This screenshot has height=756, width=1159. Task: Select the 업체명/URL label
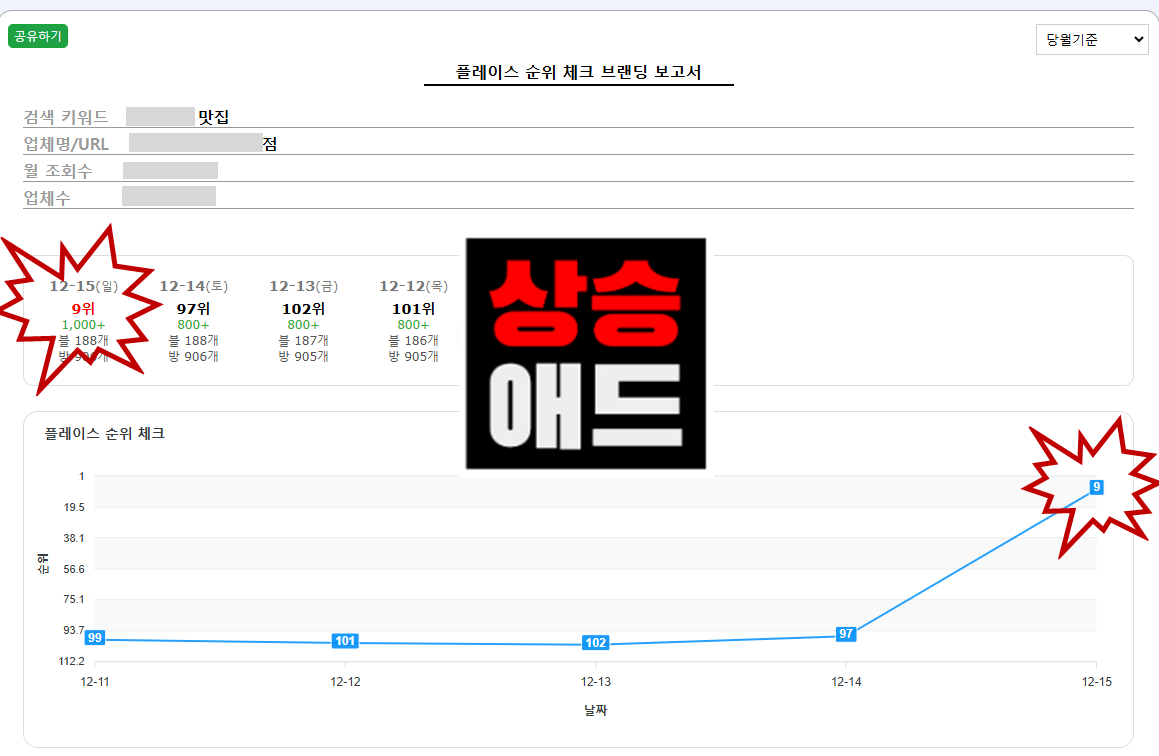(66, 144)
